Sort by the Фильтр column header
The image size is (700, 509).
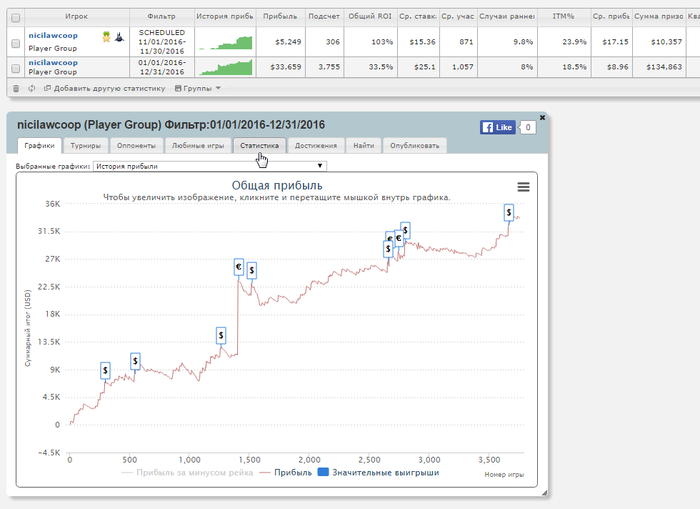[x=162, y=17]
